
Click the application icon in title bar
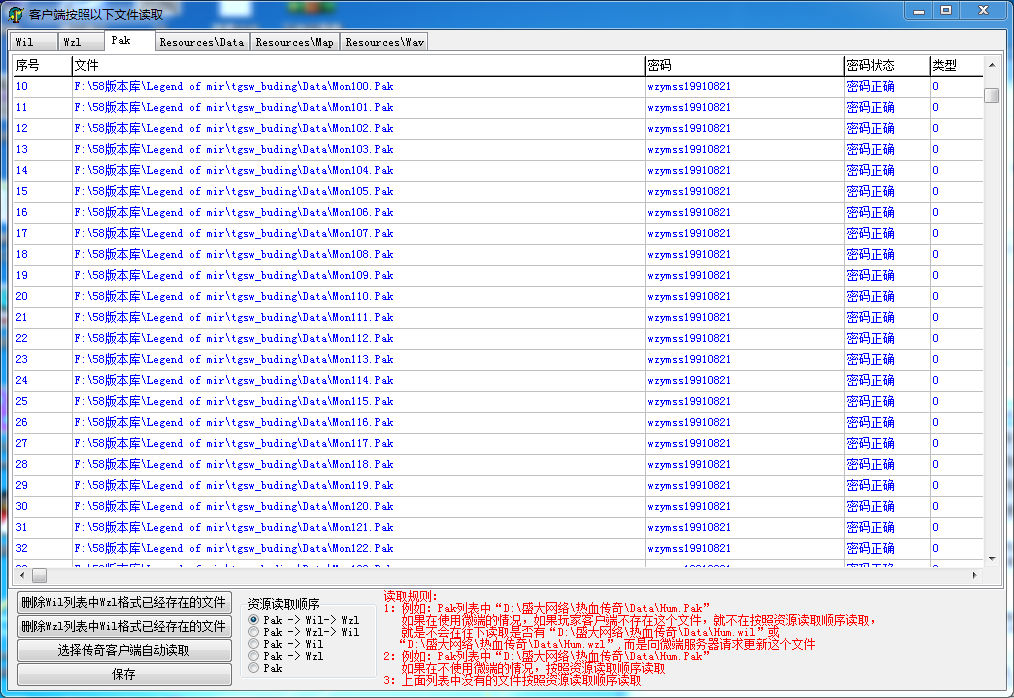16,14
